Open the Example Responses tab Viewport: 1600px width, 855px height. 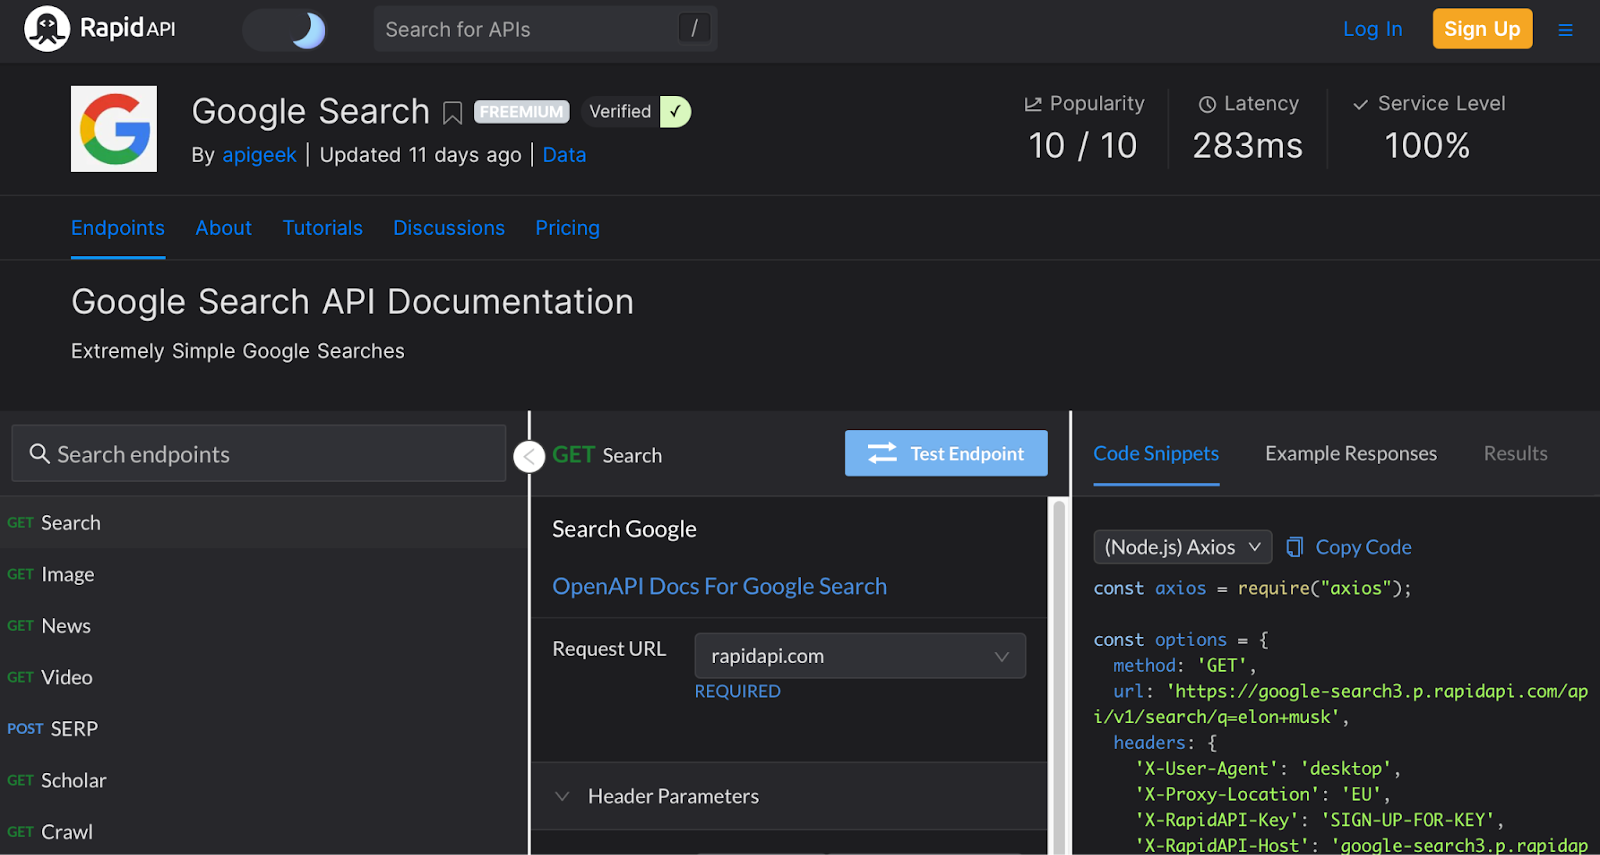point(1350,454)
